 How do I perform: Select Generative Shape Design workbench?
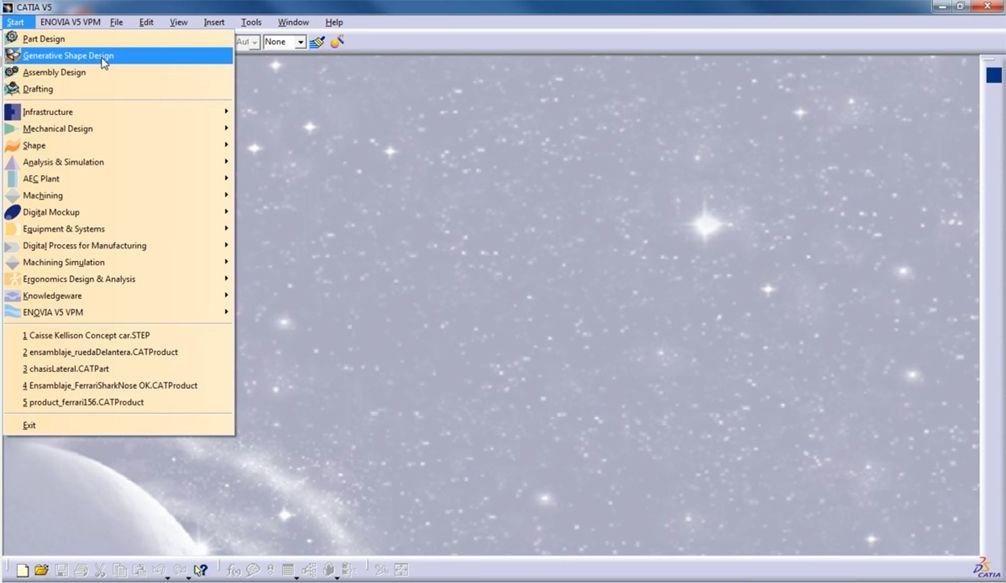tap(118, 55)
